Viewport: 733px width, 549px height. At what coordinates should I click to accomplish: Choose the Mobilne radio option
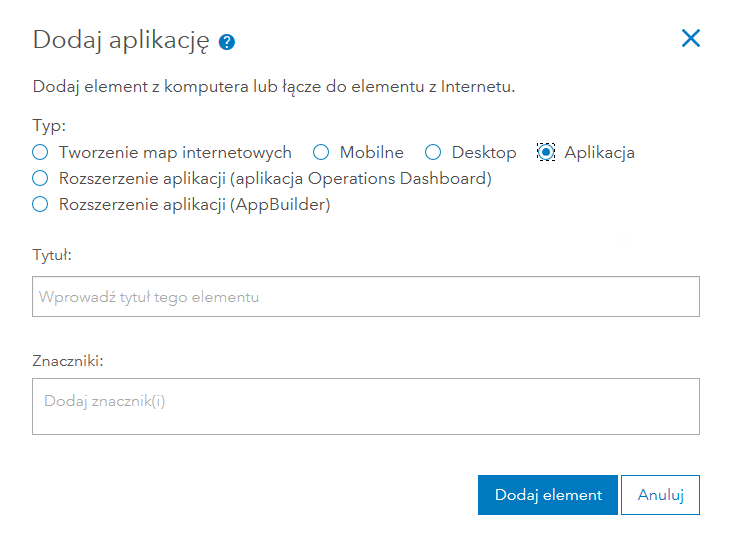(321, 153)
